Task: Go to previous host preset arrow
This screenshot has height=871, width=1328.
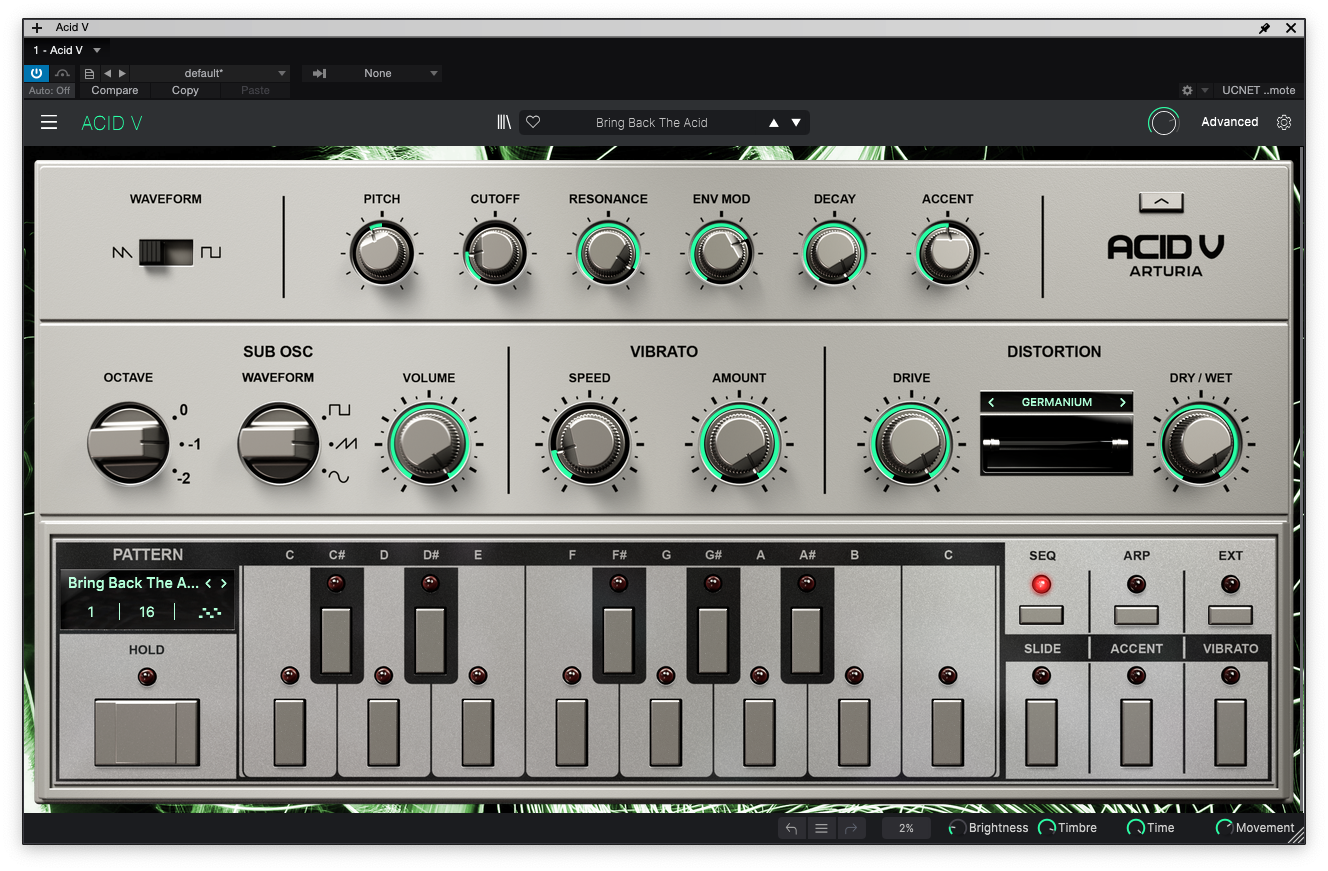Action: [x=108, y=73]
